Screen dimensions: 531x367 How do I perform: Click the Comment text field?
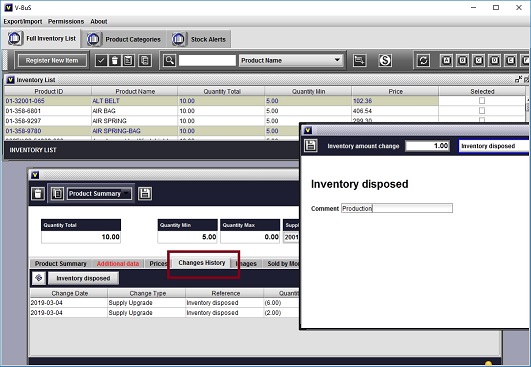pos(397,208)
